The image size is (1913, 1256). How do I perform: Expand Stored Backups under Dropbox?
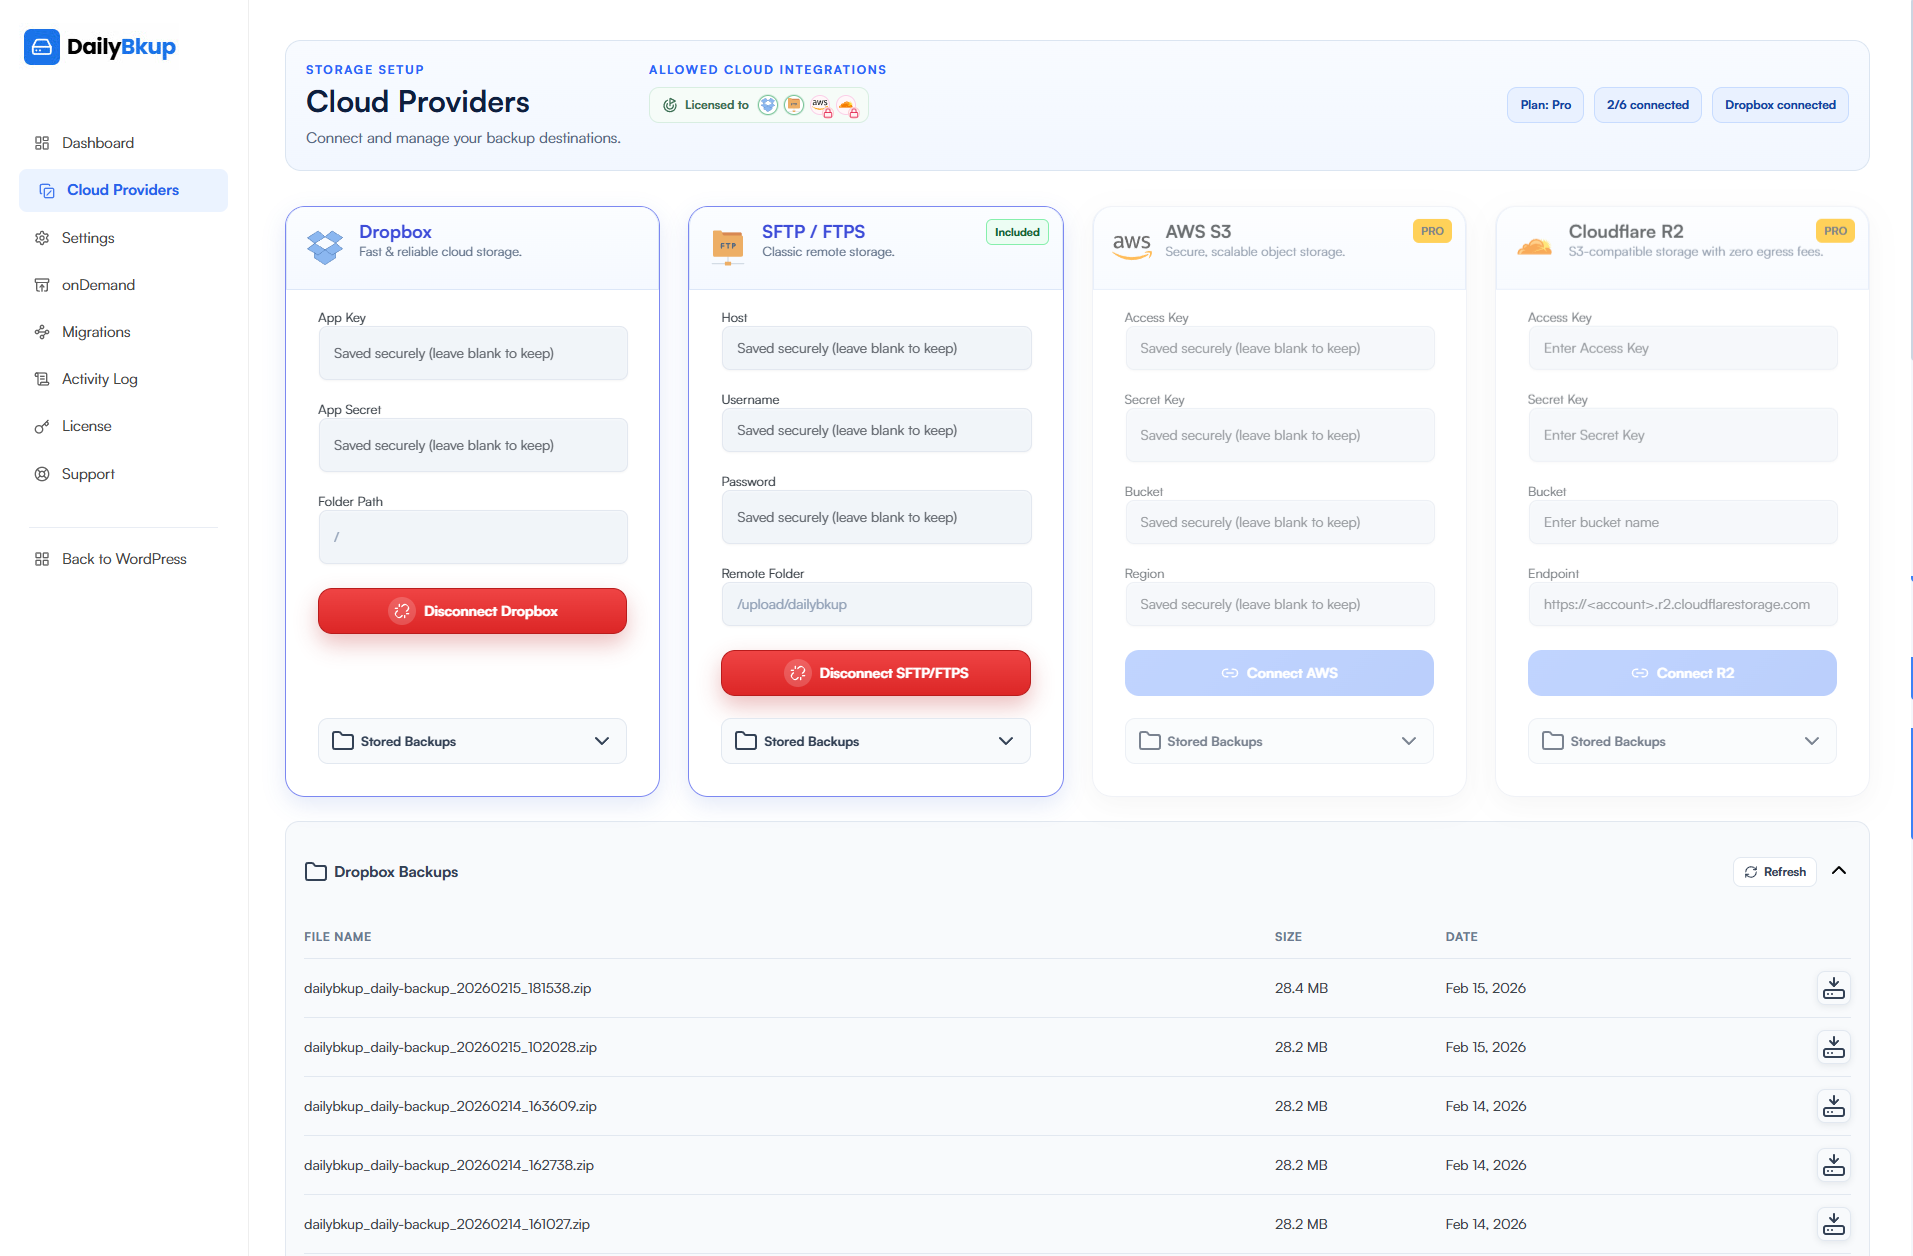[471, 741]
